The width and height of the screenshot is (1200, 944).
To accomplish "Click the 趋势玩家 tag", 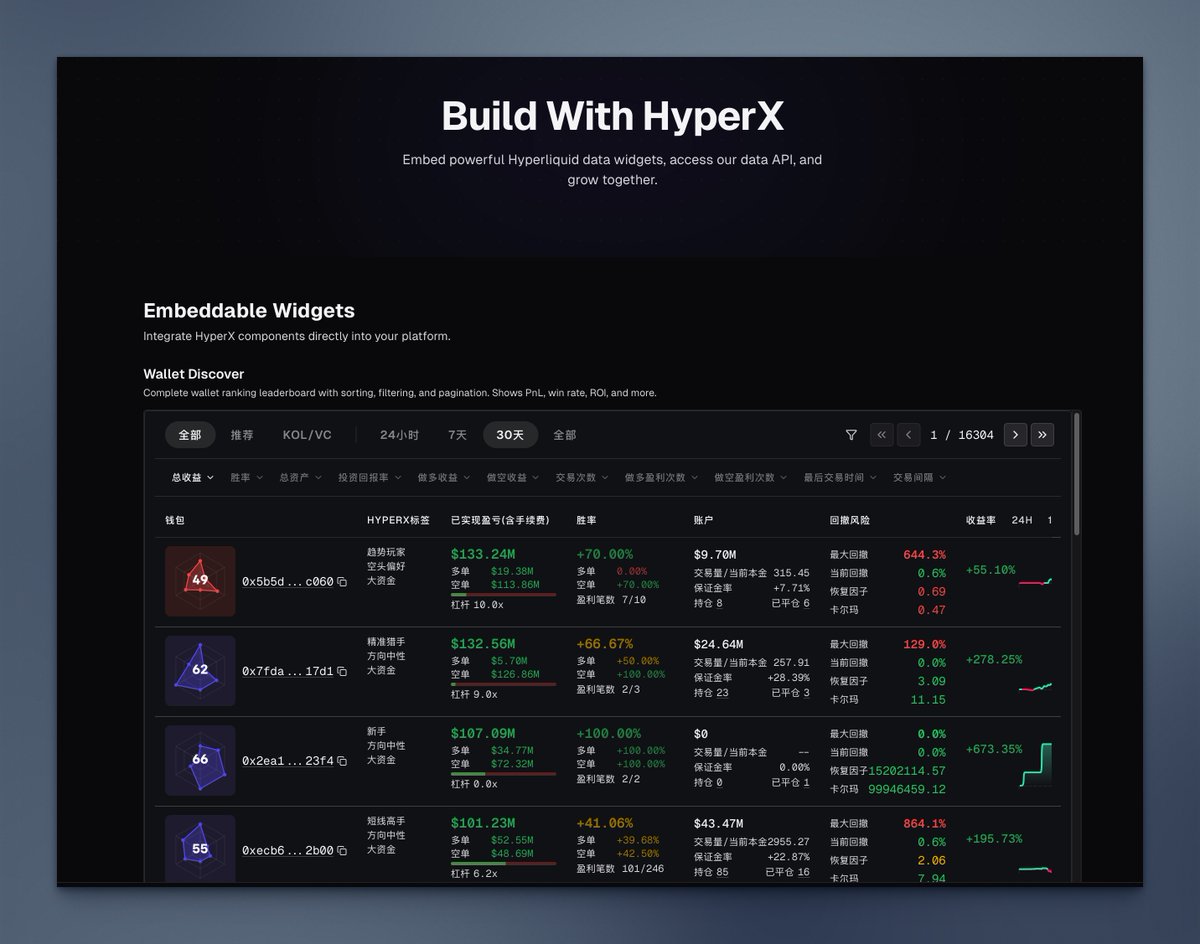I will 386,552.
